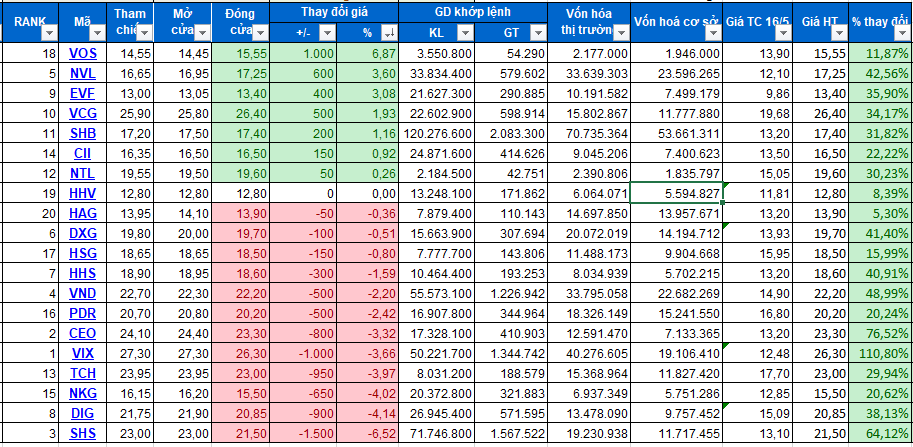Open the HHS ticker link
Viewport: 913px width, 447px height.
click(83, 273)
